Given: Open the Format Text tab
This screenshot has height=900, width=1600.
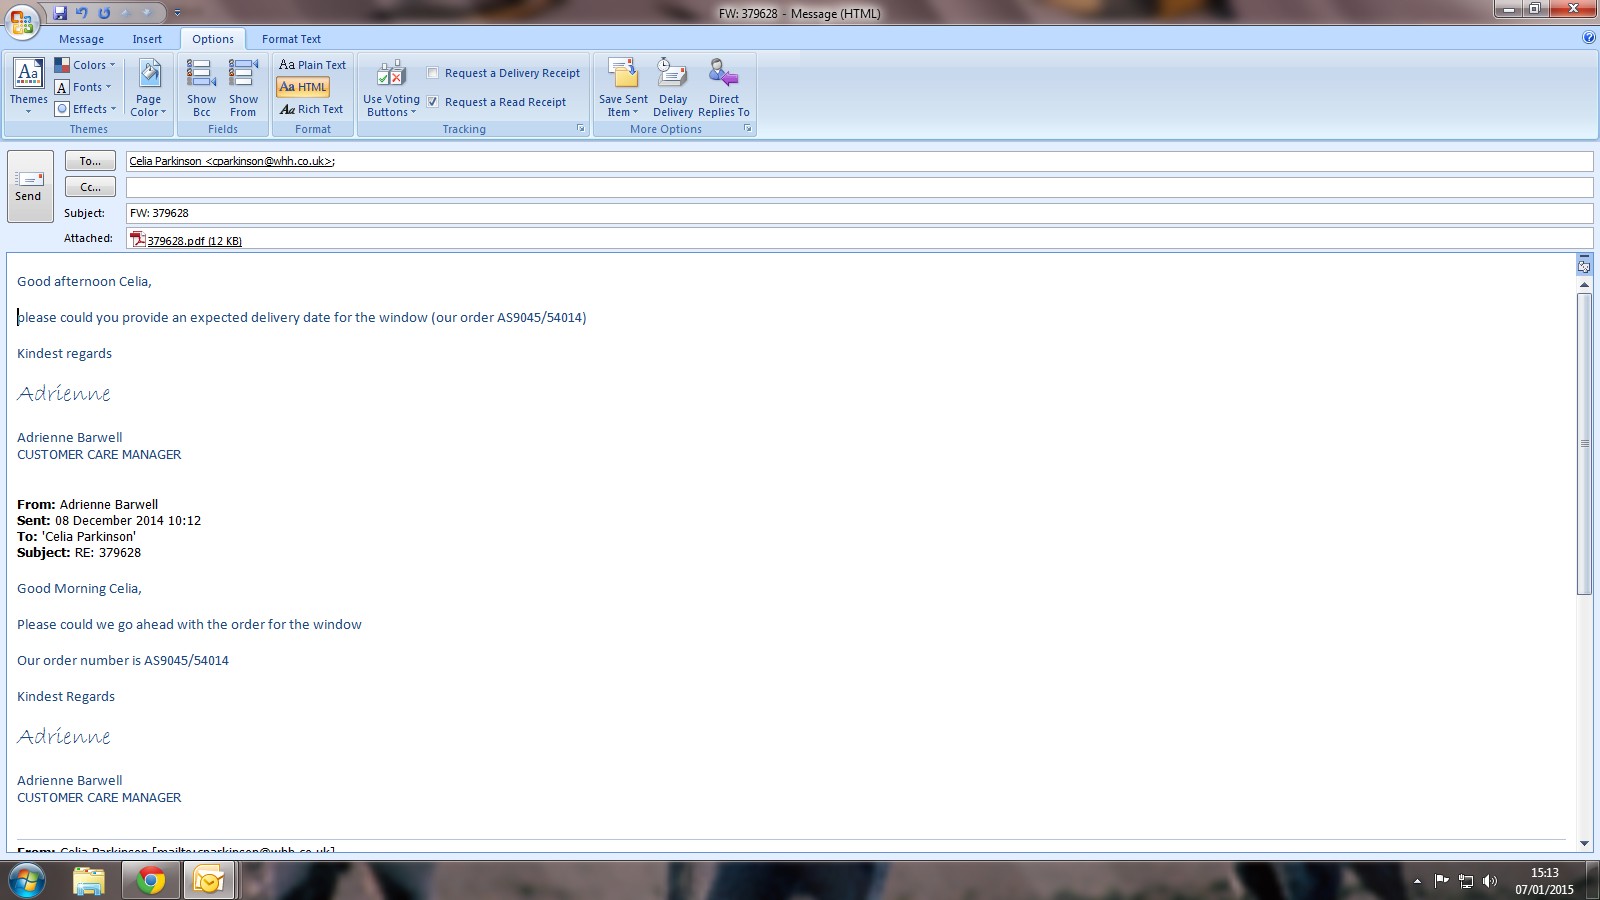Looking at the screenshot, I should [291, 39].
